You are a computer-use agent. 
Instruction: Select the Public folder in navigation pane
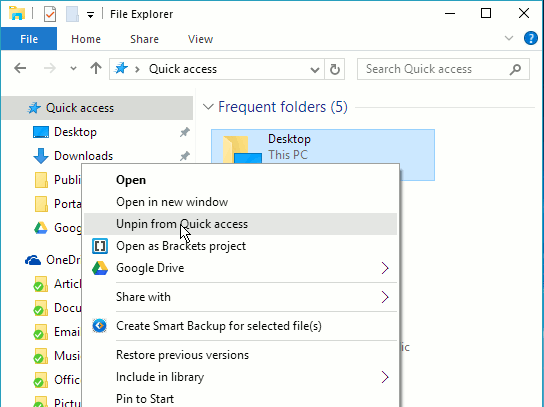tap(58, 180)
